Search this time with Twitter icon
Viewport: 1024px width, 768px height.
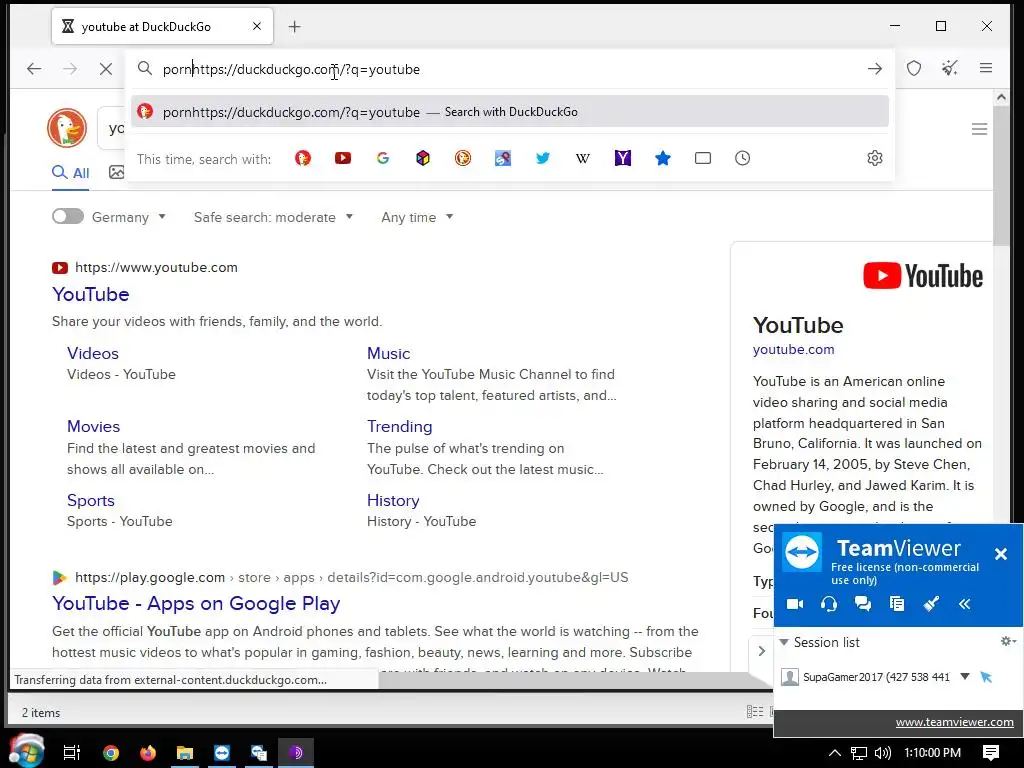pos(543,158)
